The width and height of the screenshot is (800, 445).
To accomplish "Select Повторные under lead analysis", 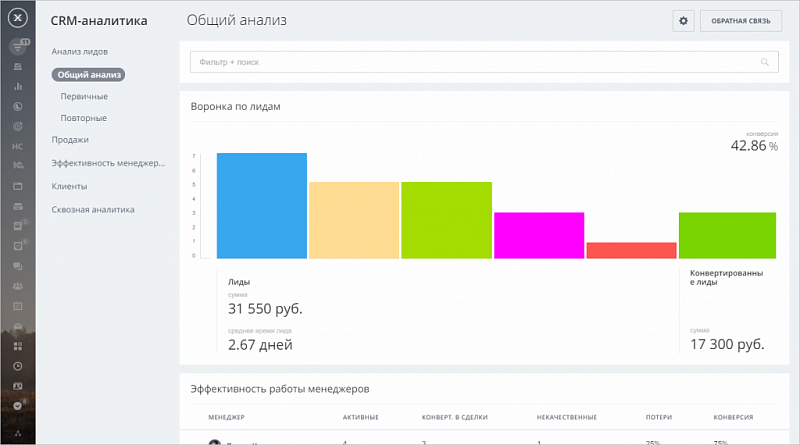I will click(x=83, y=118).
